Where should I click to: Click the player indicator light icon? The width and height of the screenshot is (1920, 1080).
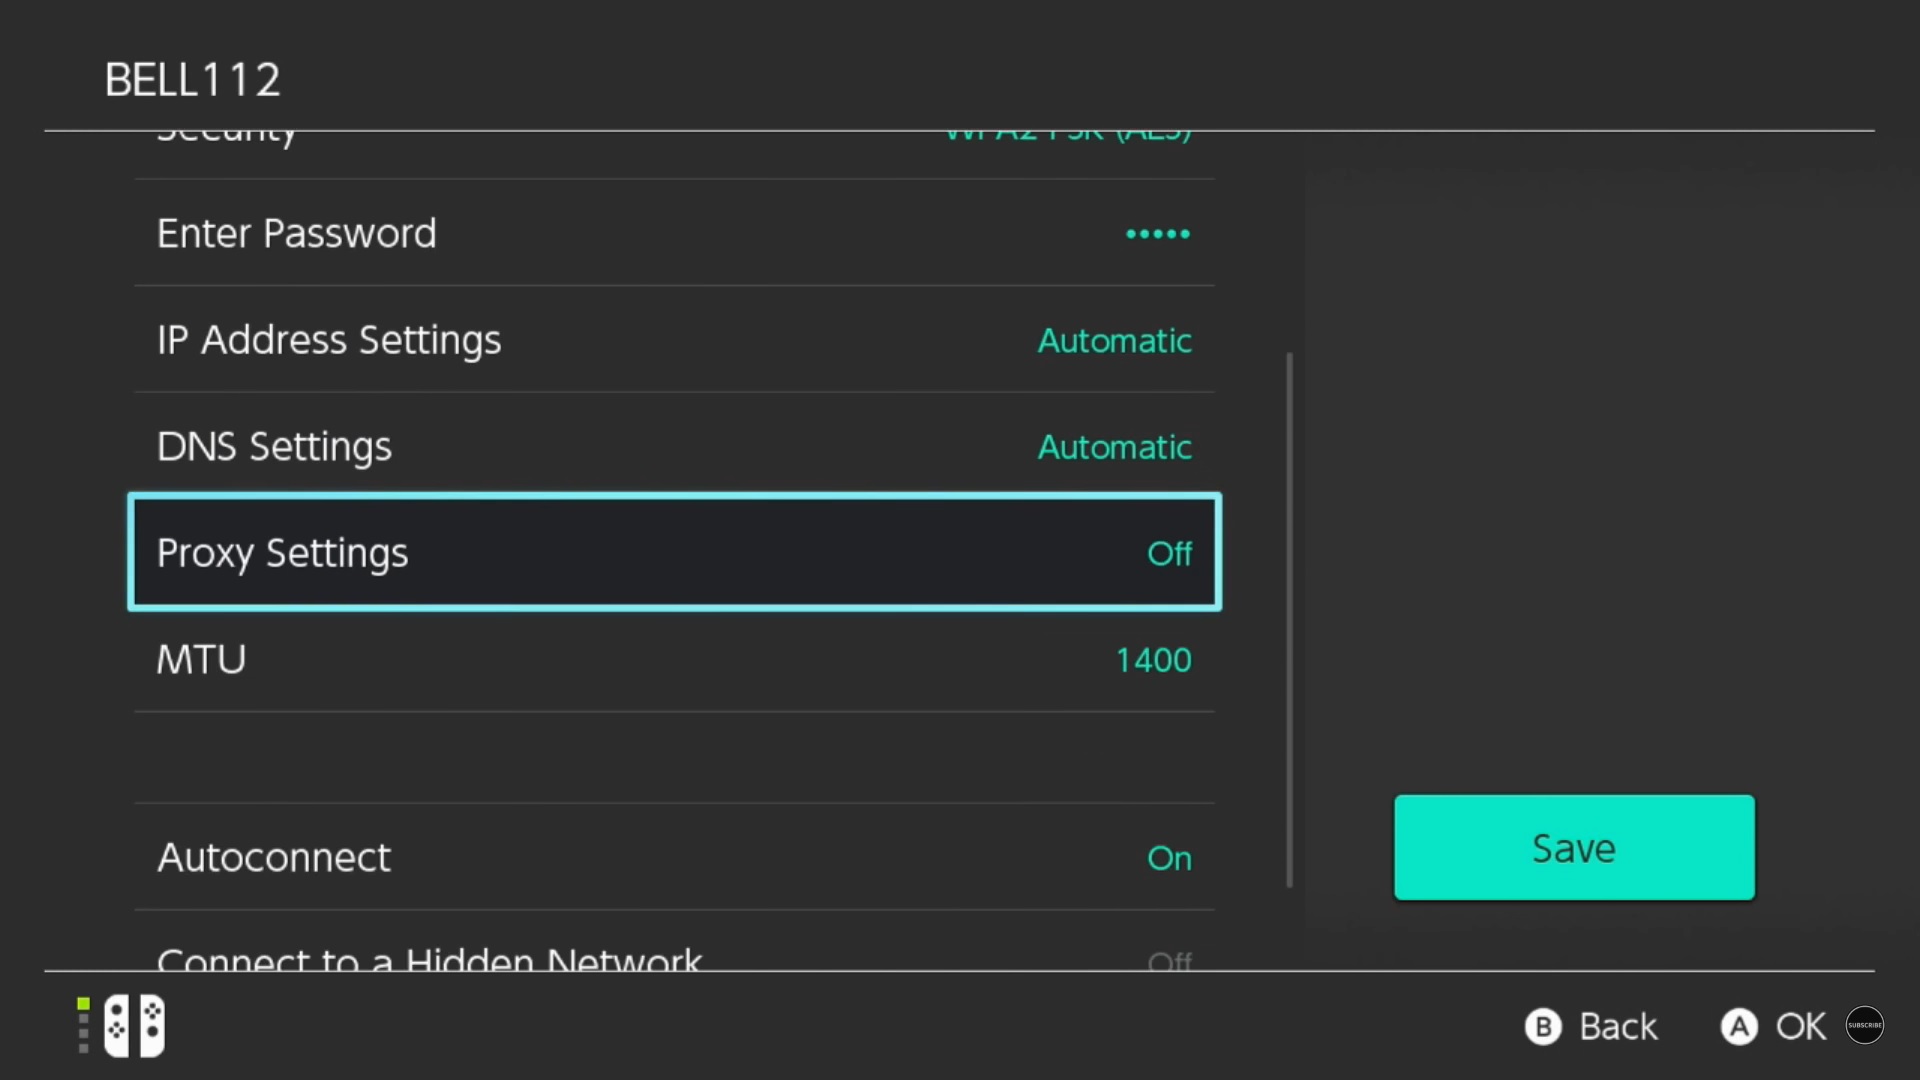tap(84, 1025)
